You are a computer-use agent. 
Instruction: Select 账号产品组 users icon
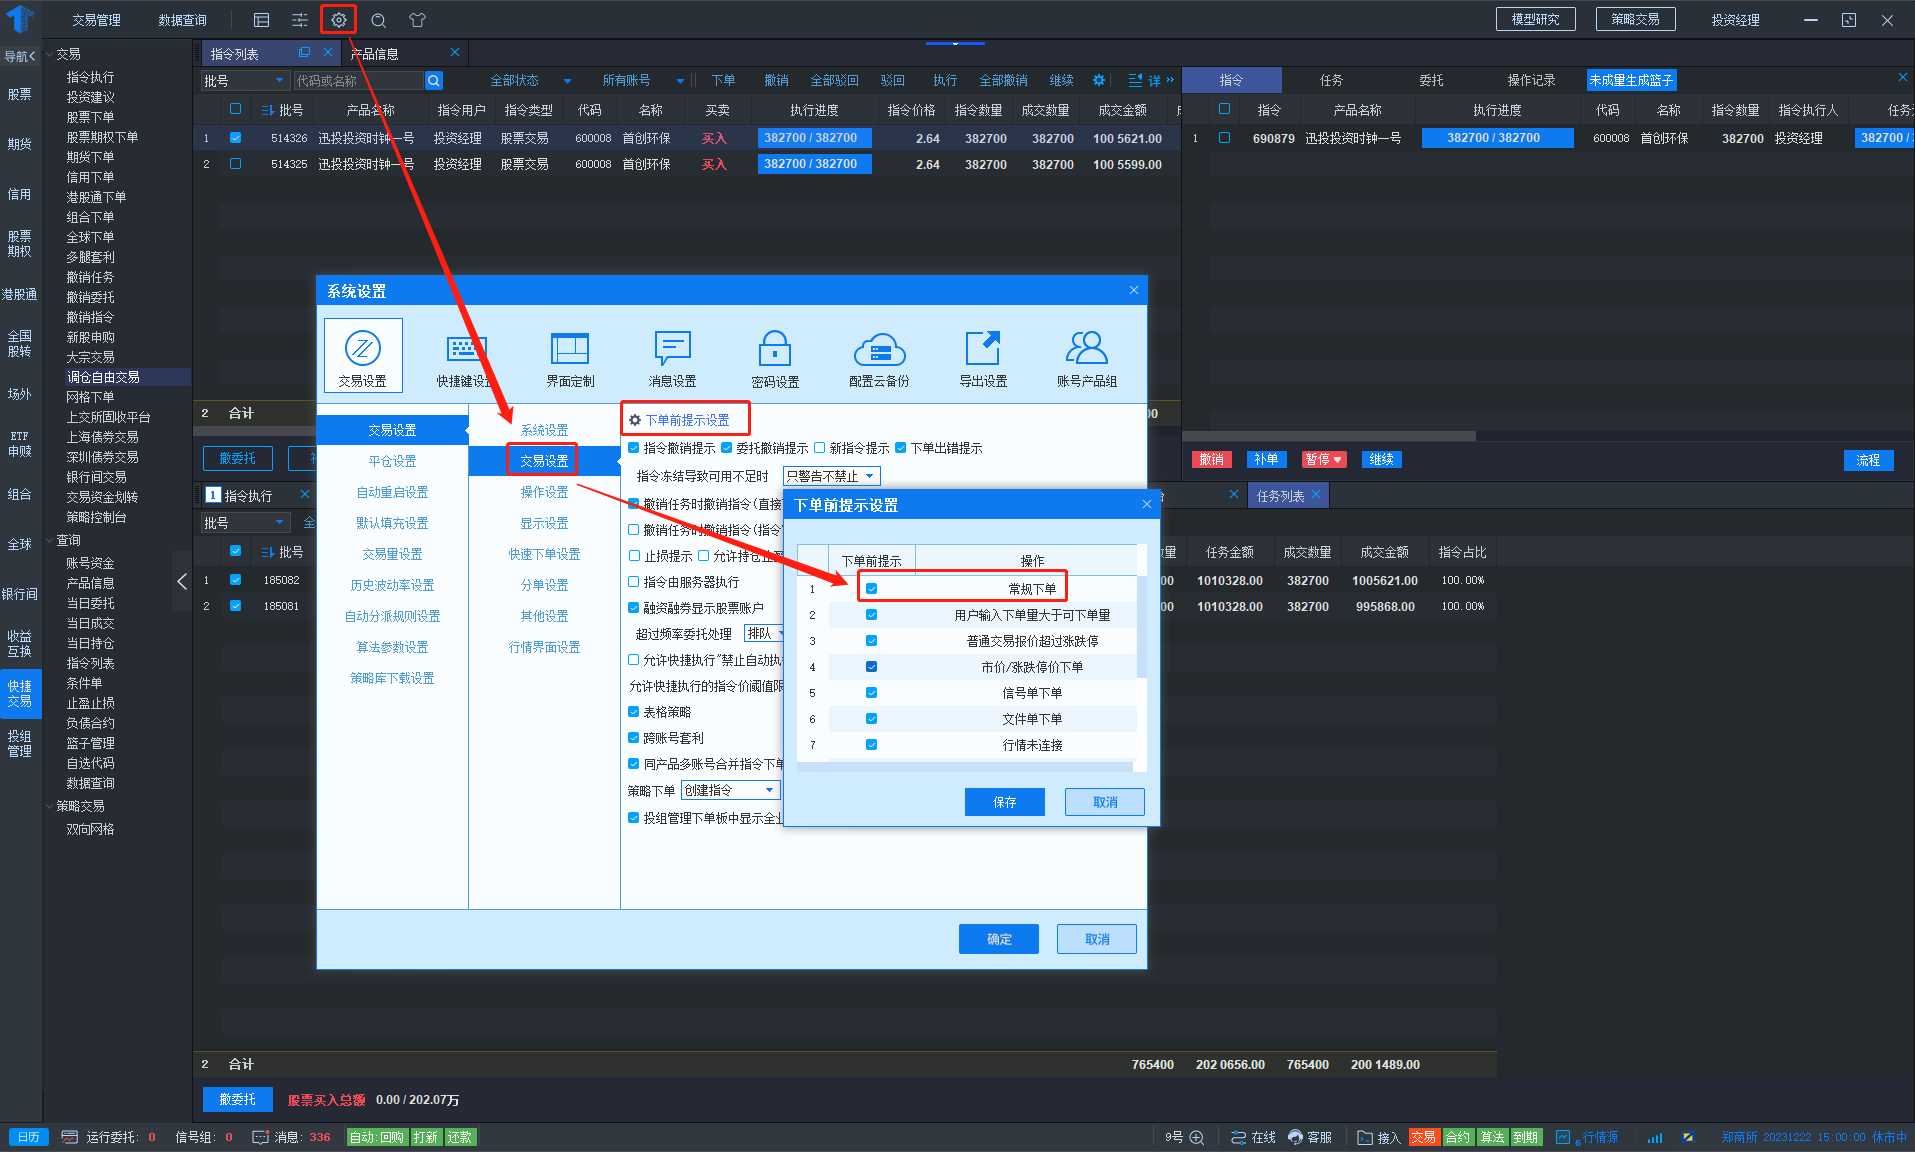pyautogui.click(x=1087, y=358)
